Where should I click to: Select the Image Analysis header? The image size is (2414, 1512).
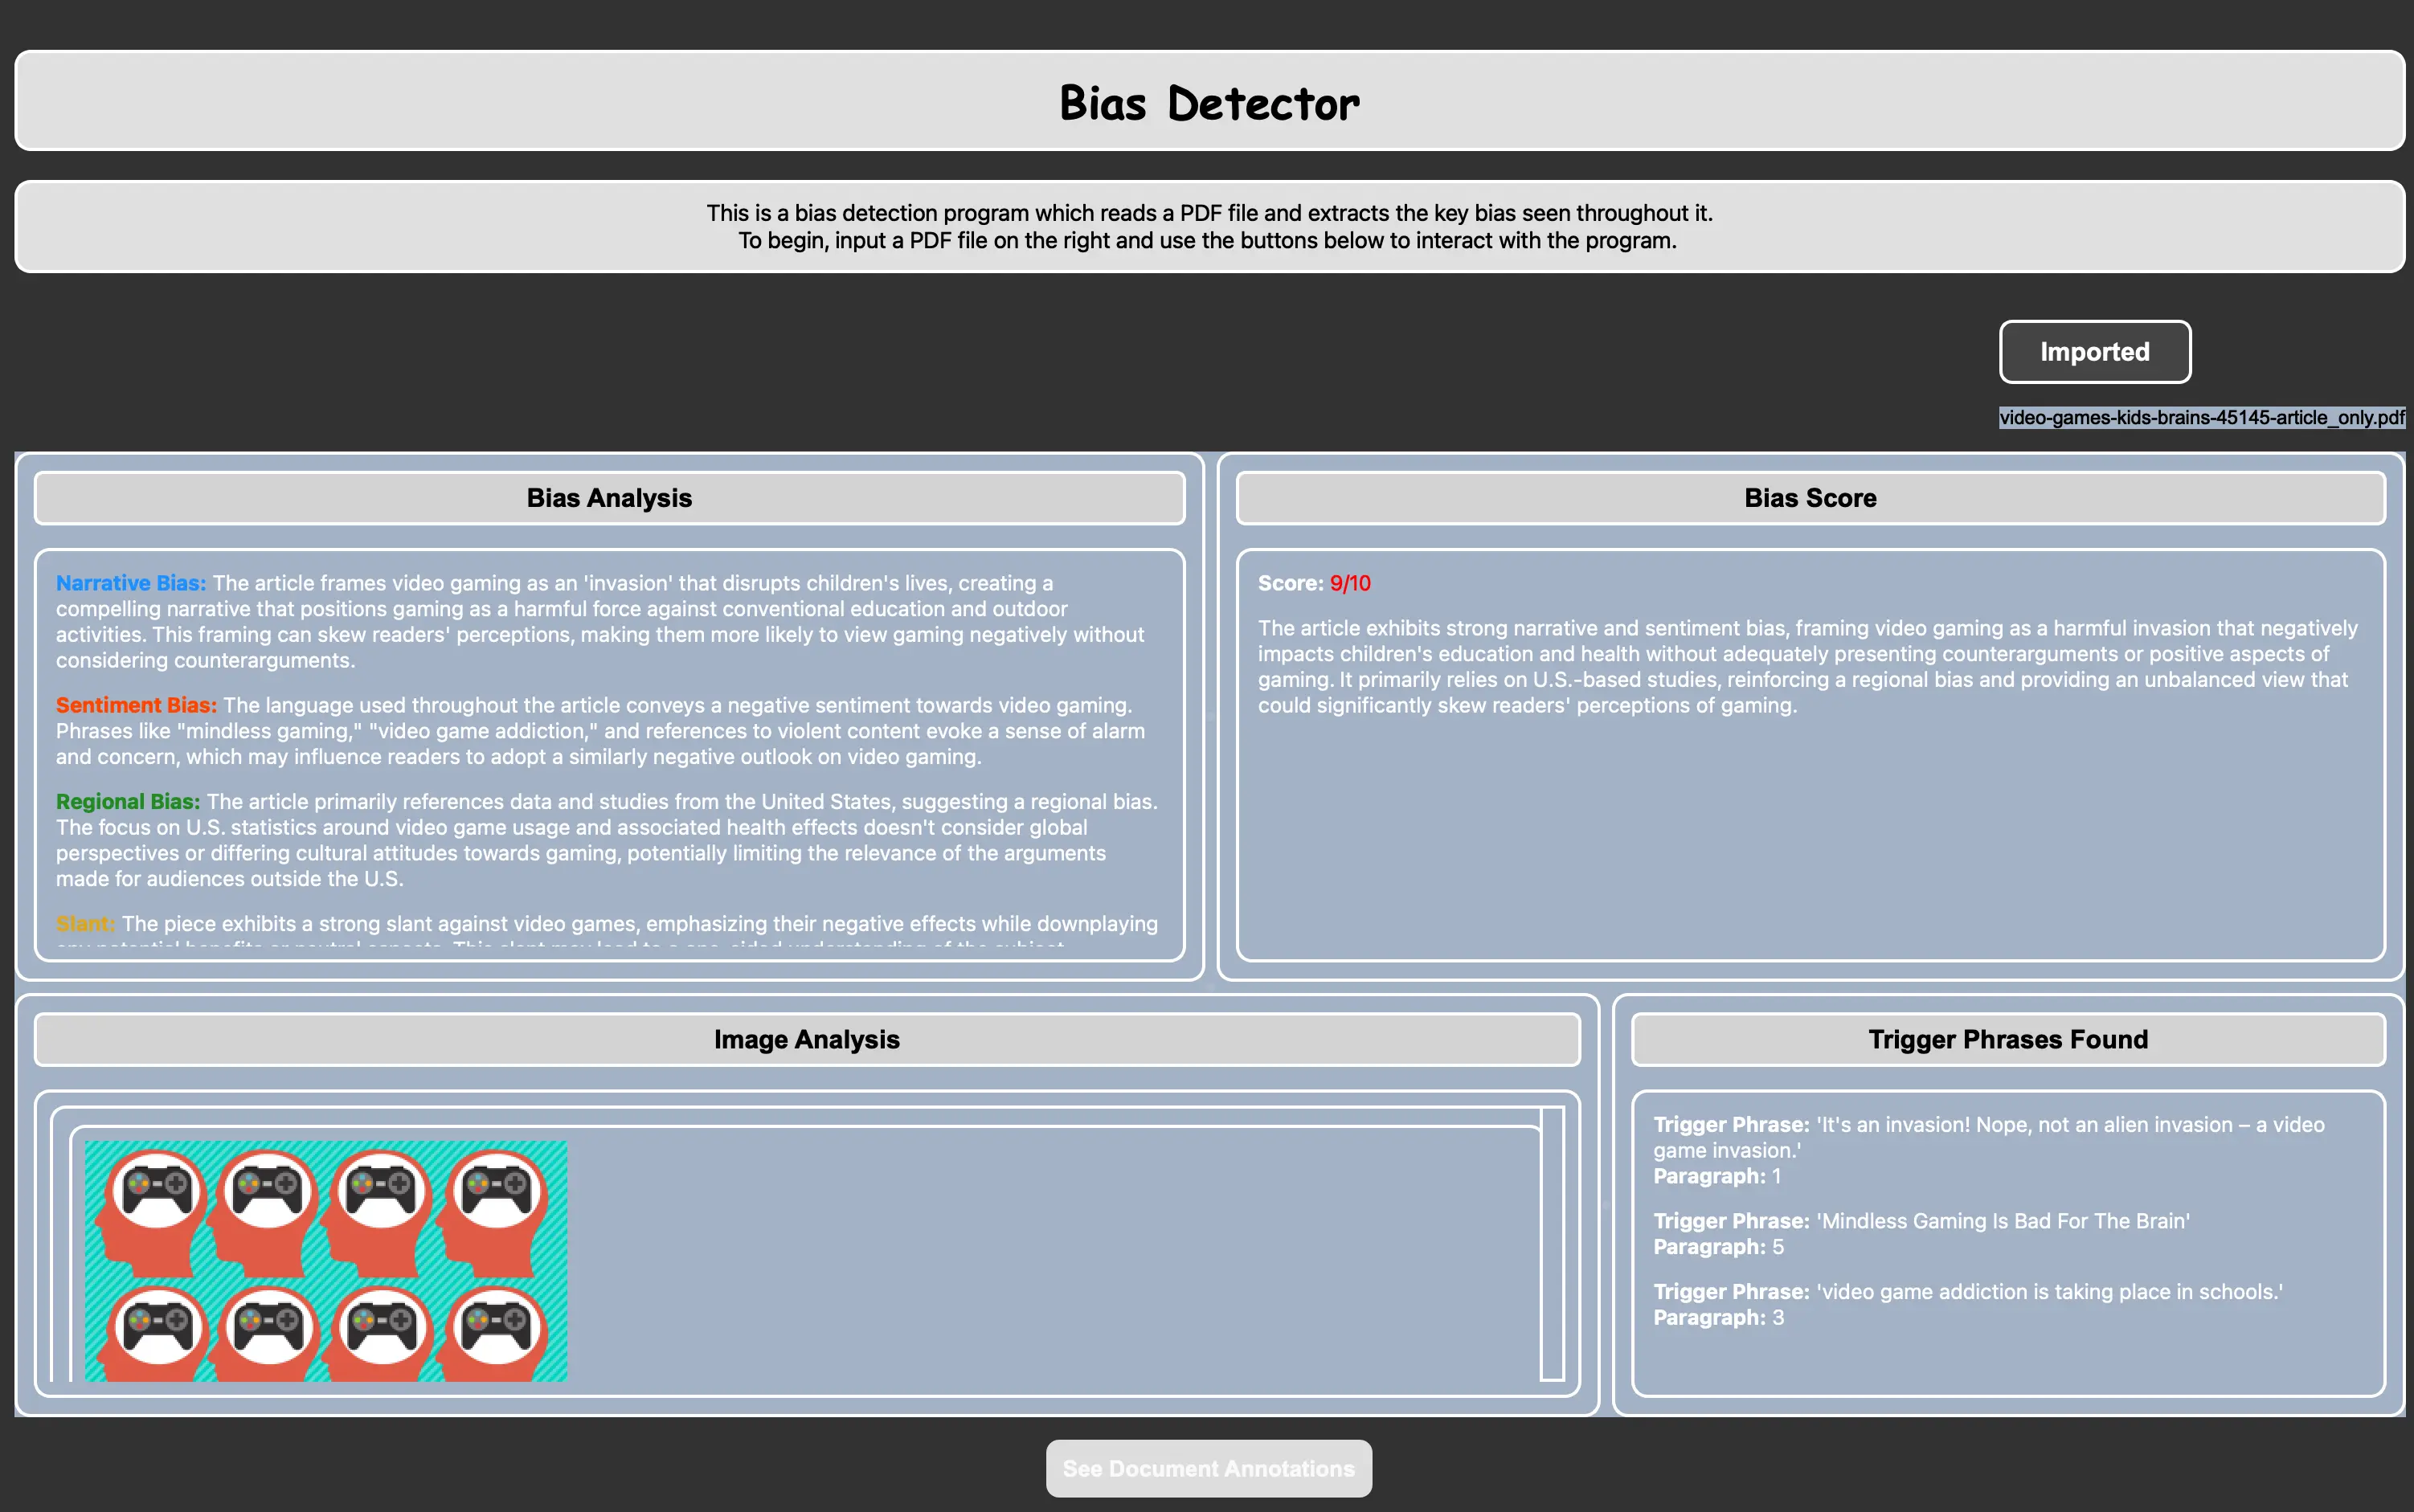tap(806, 1039)
